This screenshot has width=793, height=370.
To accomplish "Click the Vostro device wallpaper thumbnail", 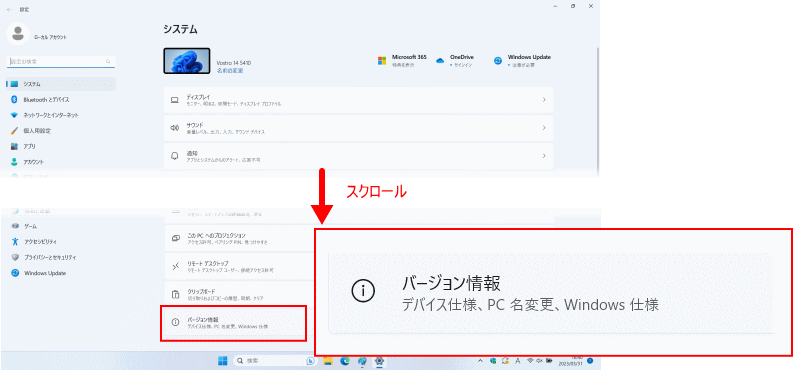I will 187,61.
